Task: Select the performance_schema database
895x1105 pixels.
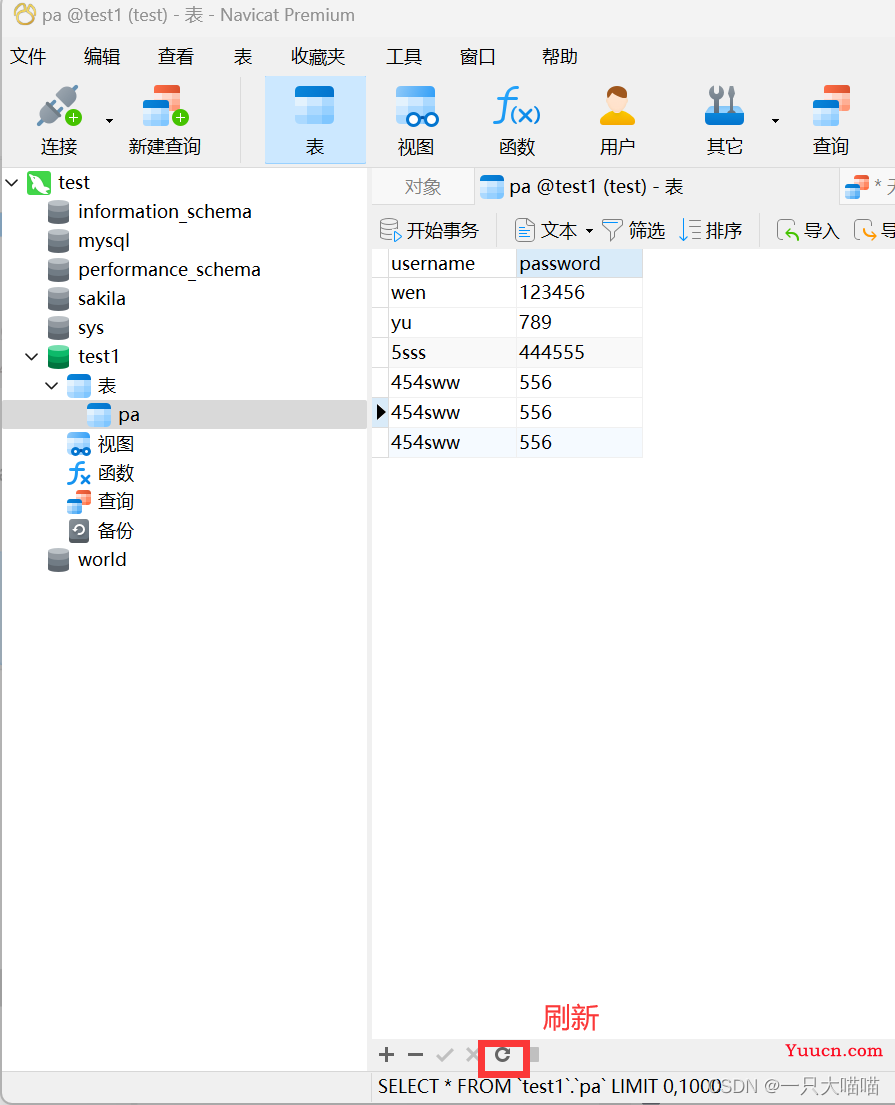Action: tap(169, 270)
